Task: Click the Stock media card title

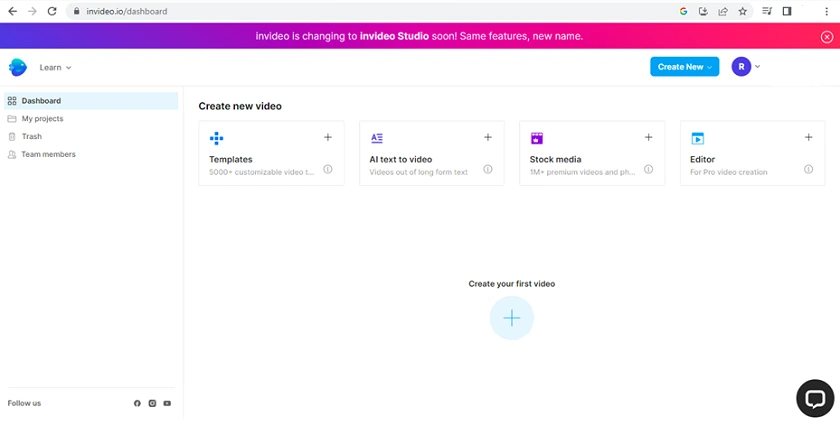Action: click(556, 159)
